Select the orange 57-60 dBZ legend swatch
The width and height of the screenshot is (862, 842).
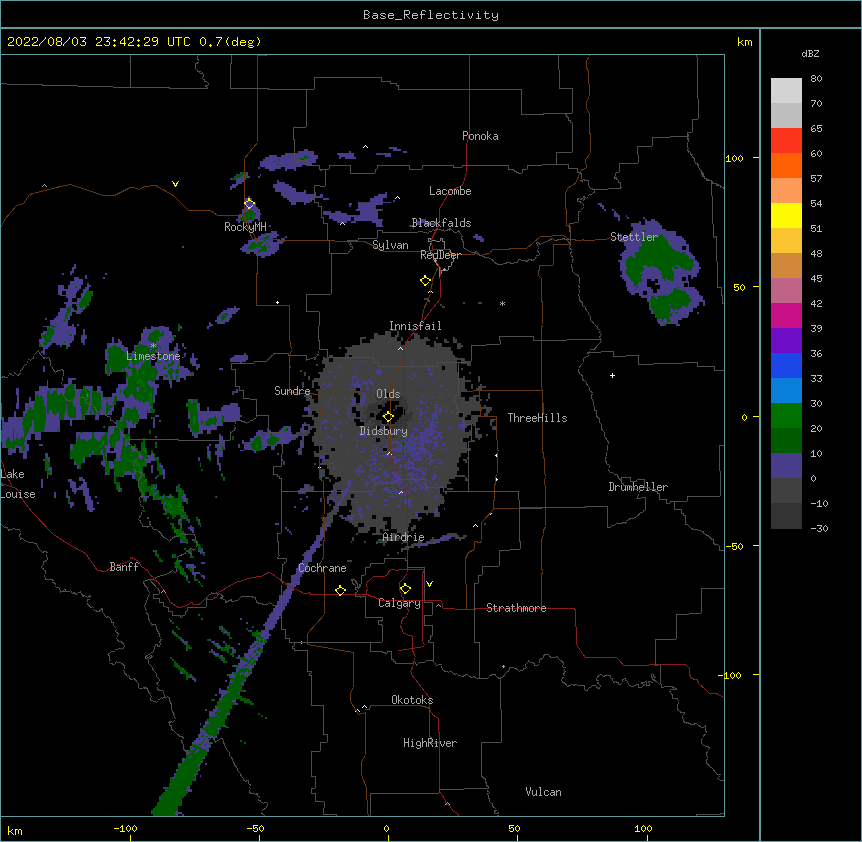click(786, 165)
